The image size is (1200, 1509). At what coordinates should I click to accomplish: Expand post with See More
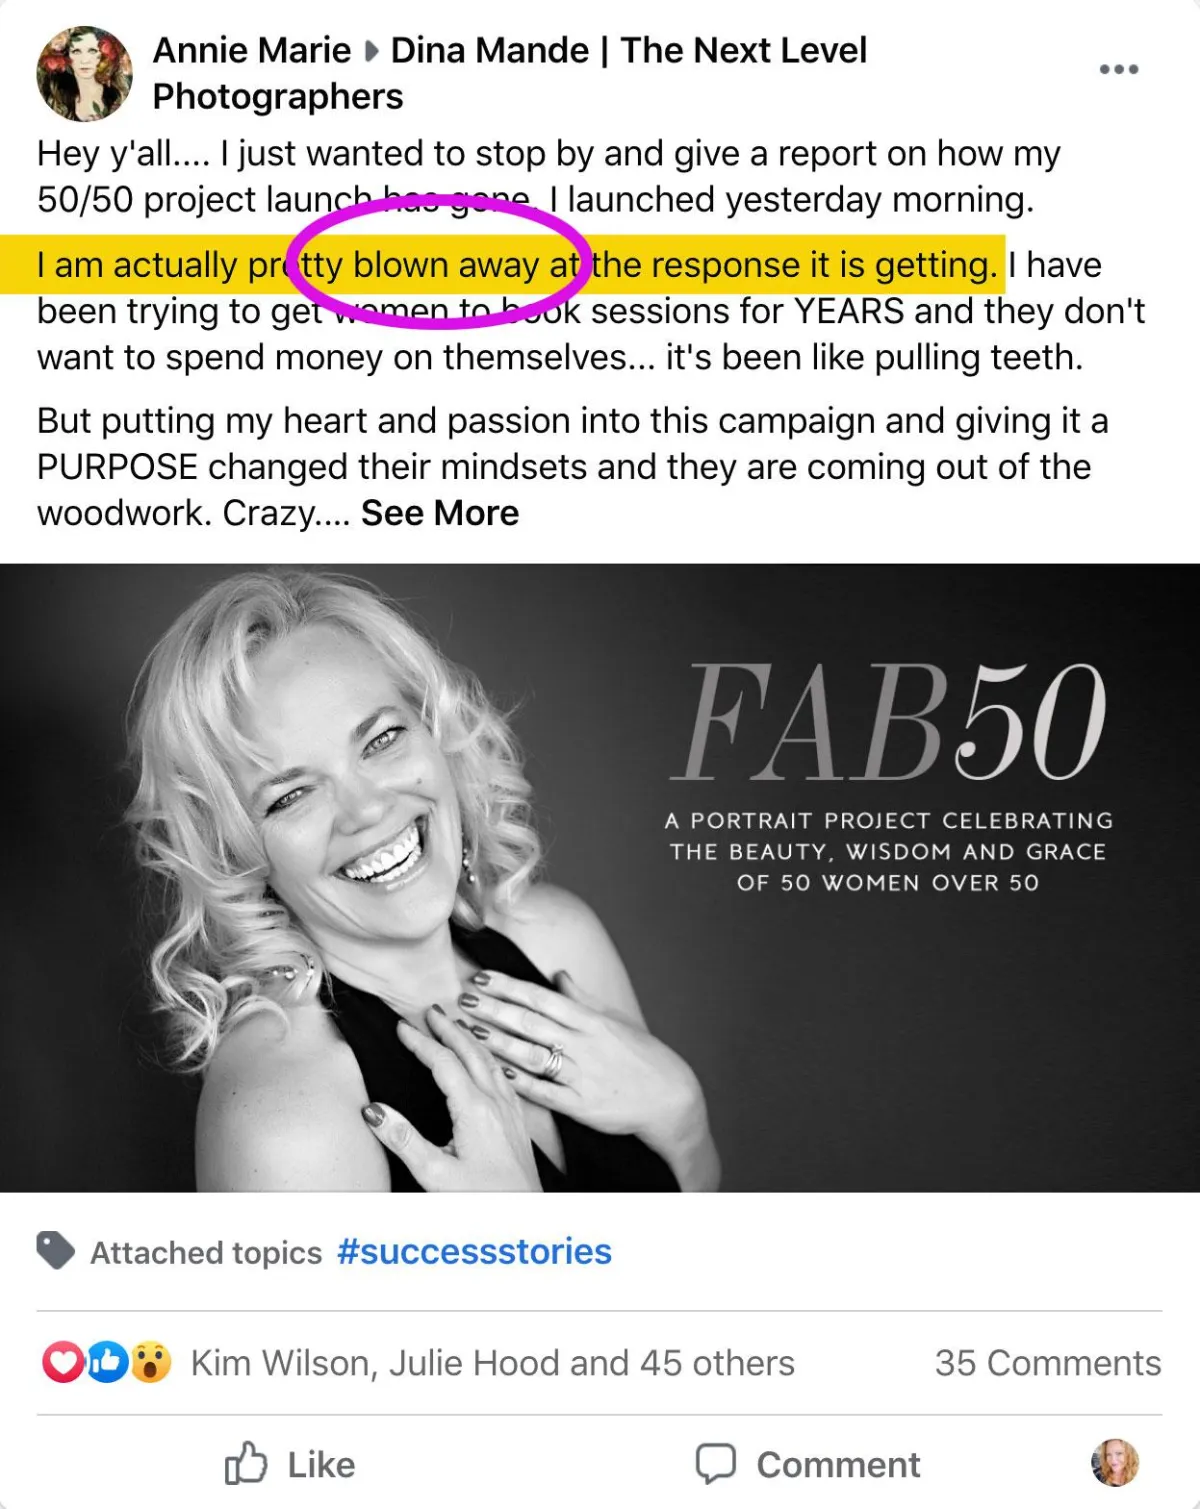point(440,513)
